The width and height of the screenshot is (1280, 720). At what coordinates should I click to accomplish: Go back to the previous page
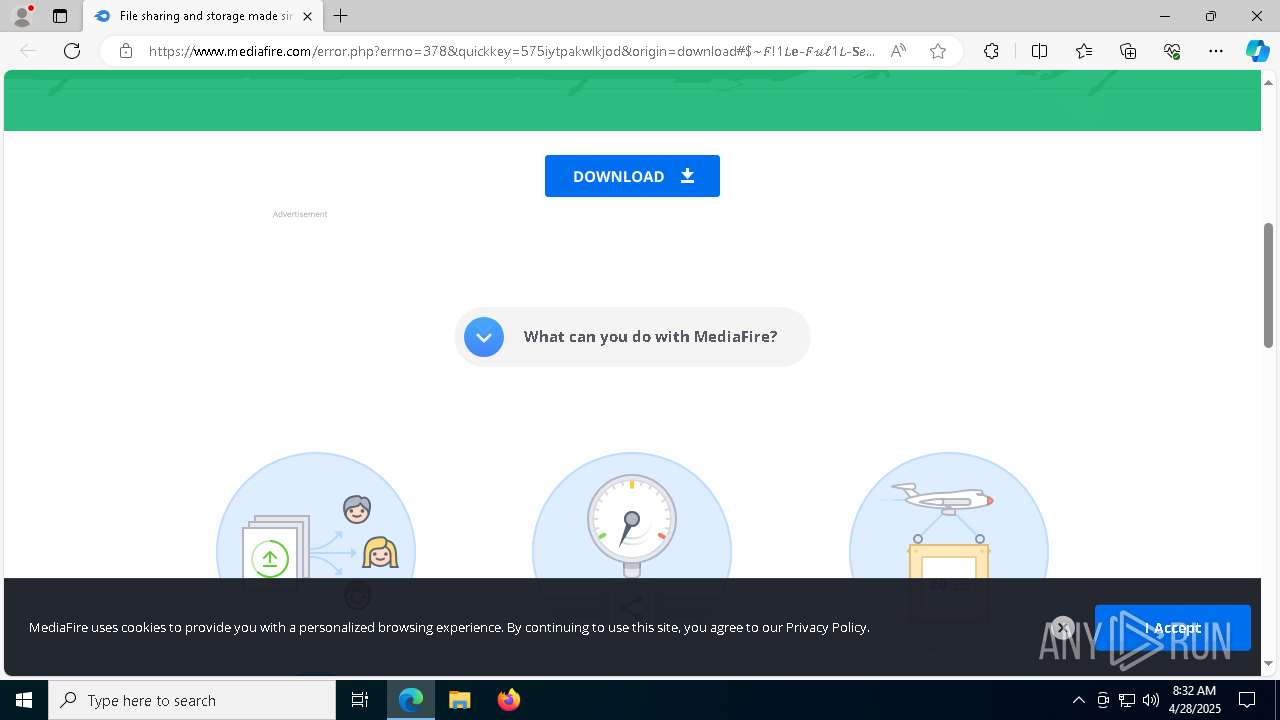tap(28, 51)
